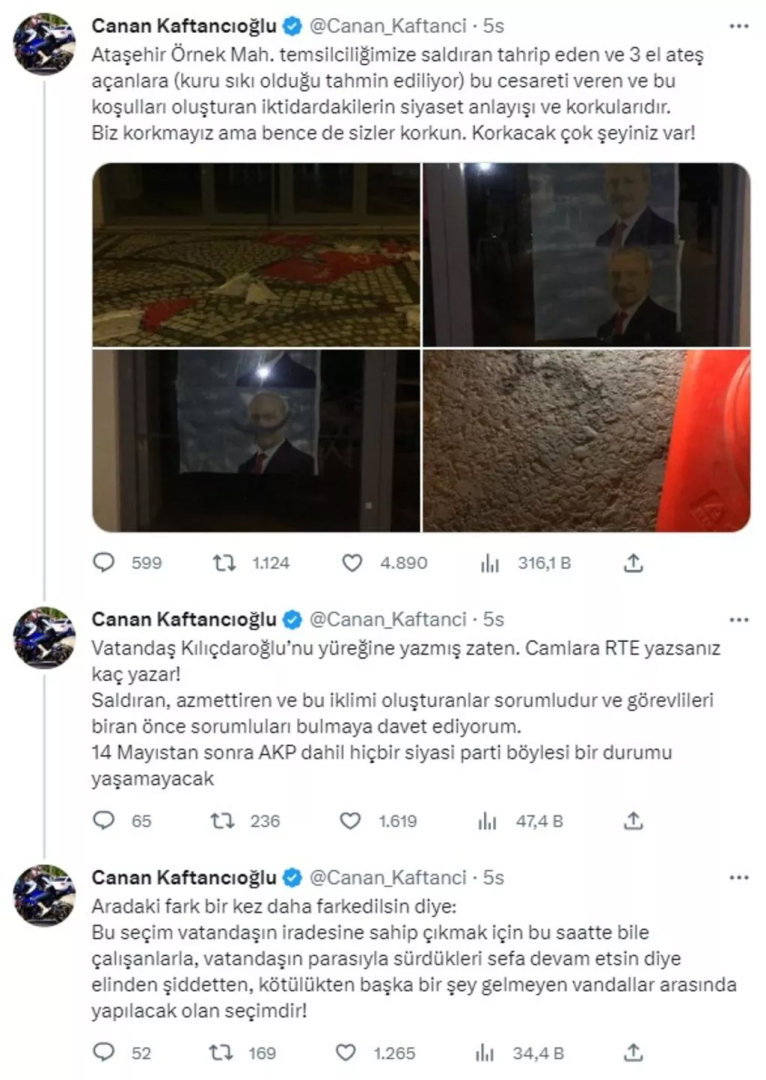This screenshot has width=766, height=1080.
Task: Open Canan Kaftancıoğlu's name on first tweet
Action: point(184,25)
